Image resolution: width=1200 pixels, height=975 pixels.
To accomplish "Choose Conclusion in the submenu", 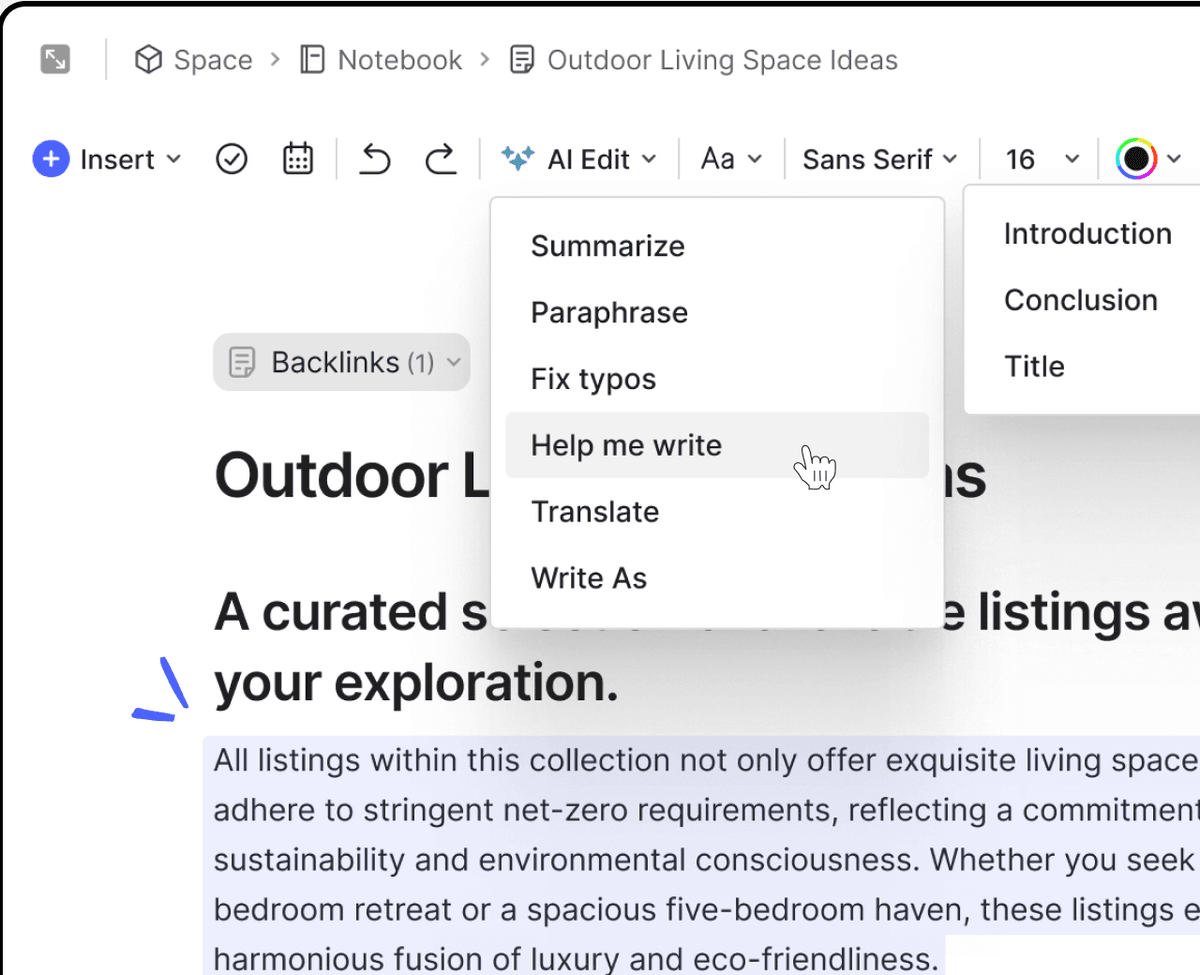I will coord(1081,300).
